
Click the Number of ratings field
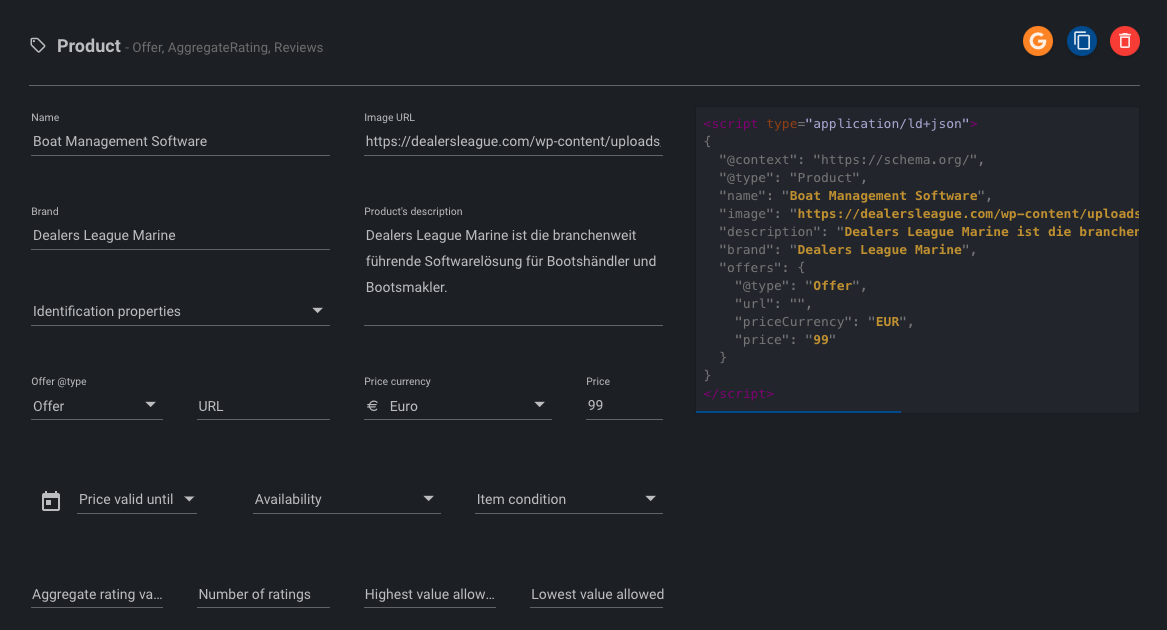coord(263,594)
